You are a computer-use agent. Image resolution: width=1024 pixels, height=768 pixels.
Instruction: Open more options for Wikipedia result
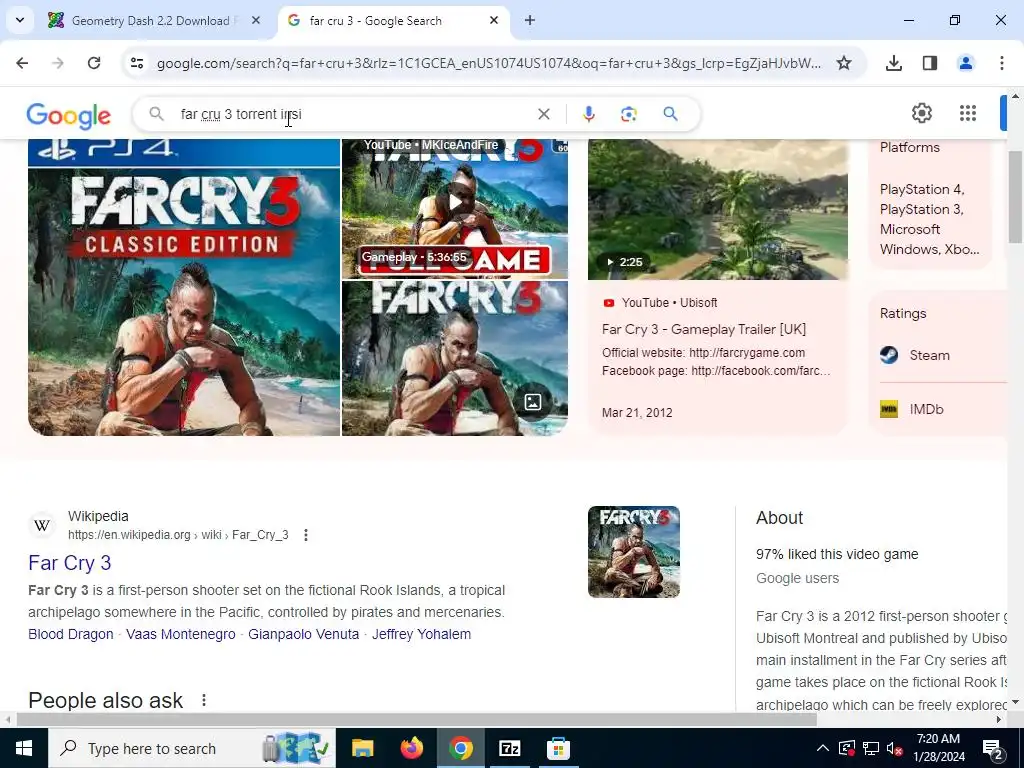pos(306,535)
